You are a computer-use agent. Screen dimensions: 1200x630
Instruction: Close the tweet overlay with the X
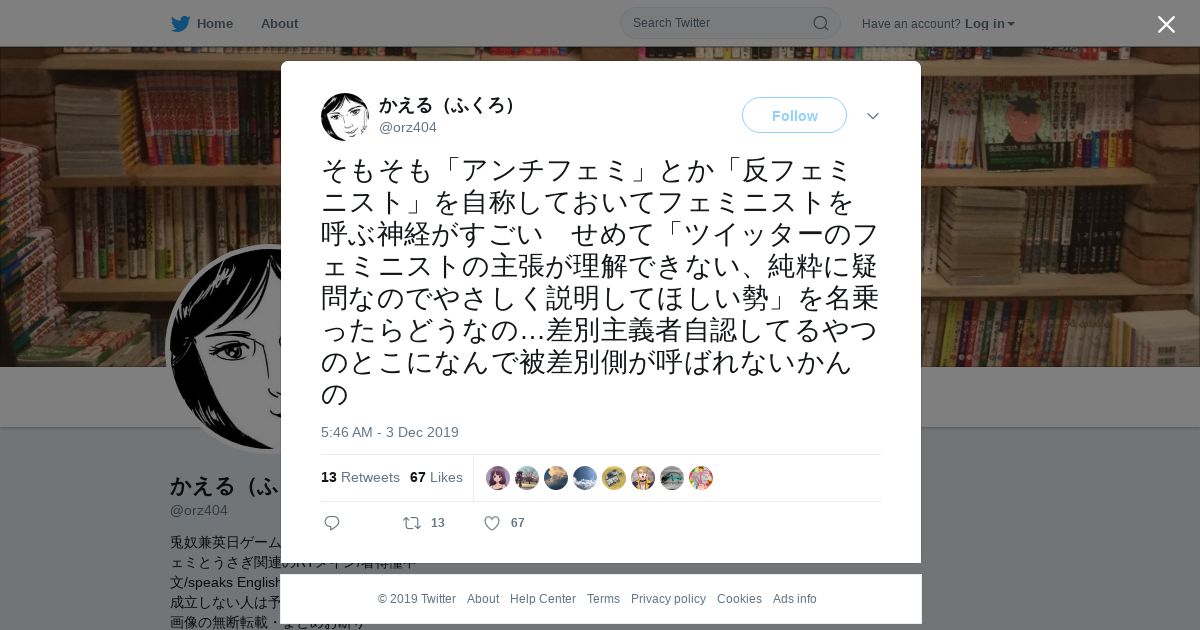(1166, 24)
